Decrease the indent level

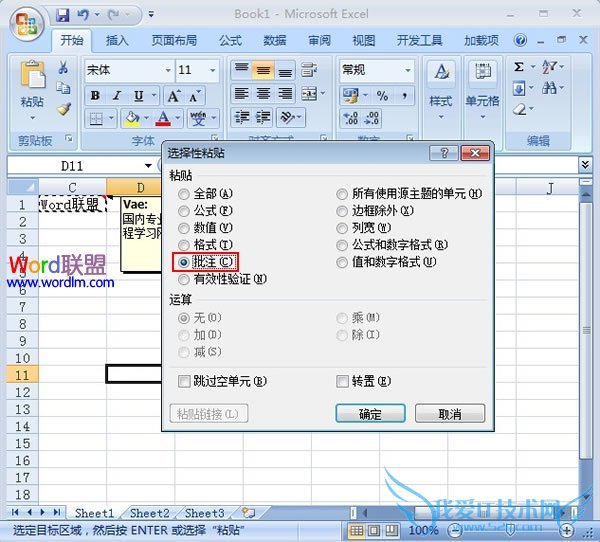point(241,117)
